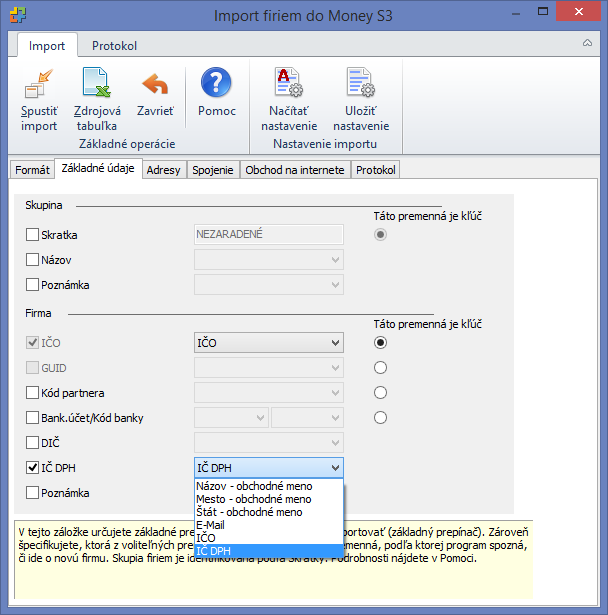Enable the Poznámka checkbox in Skupina
Viewport: 608px width, 615px height.
pyautogui.click(x=32, y=285)
